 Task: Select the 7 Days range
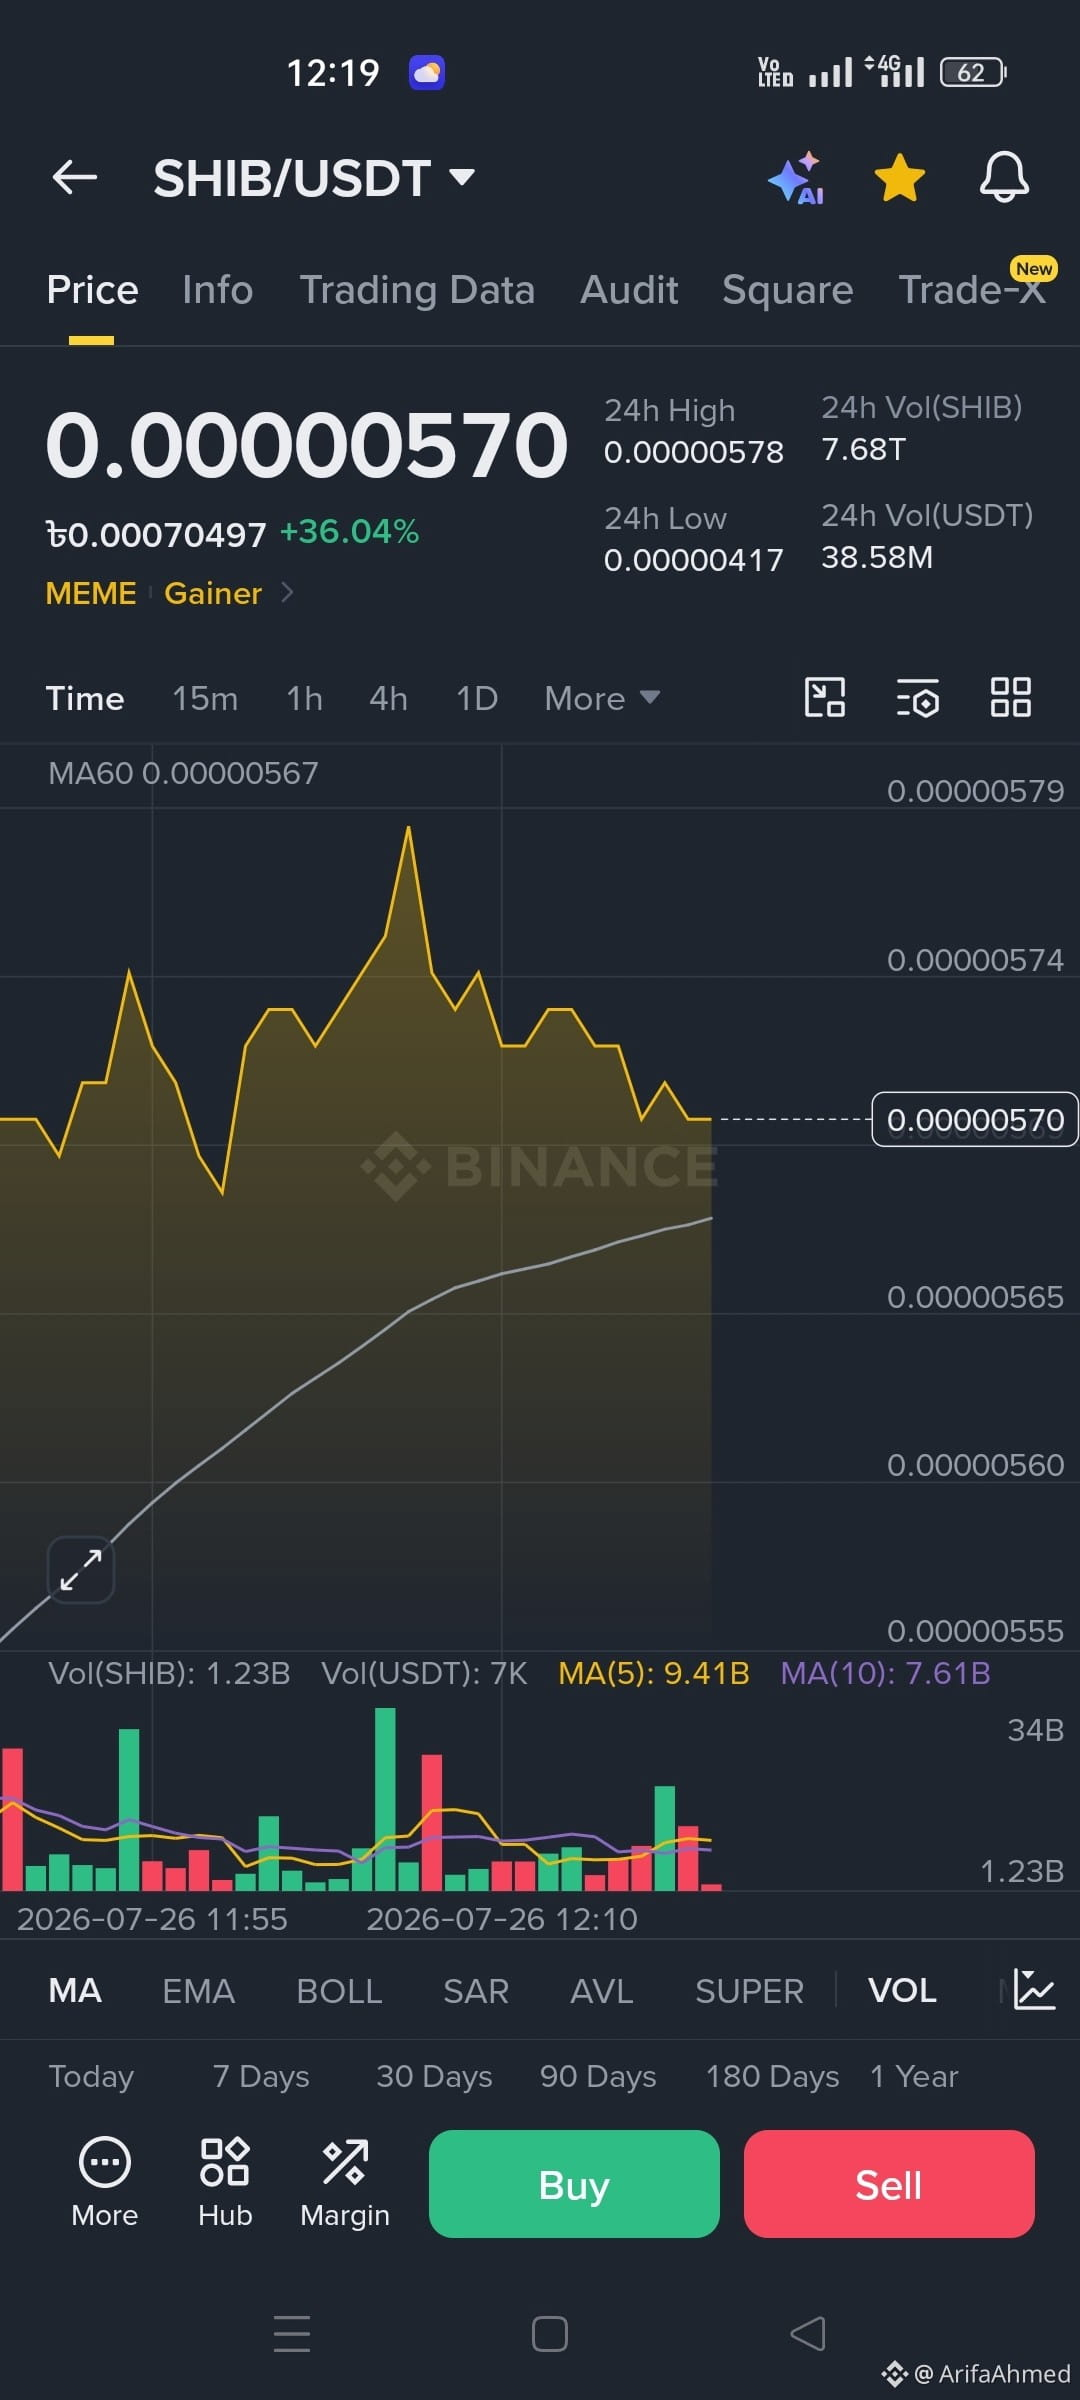(261, 2077)
